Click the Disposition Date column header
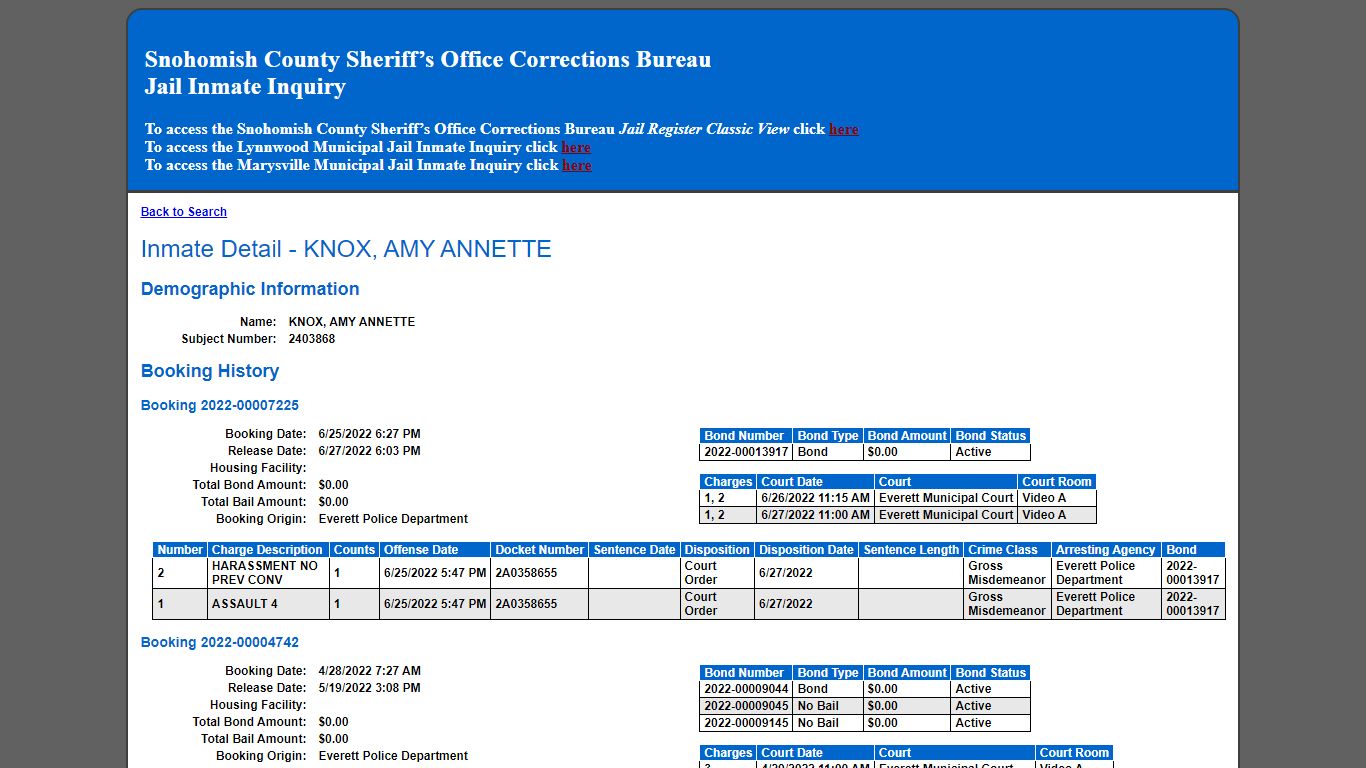 (x=806, y=550)
